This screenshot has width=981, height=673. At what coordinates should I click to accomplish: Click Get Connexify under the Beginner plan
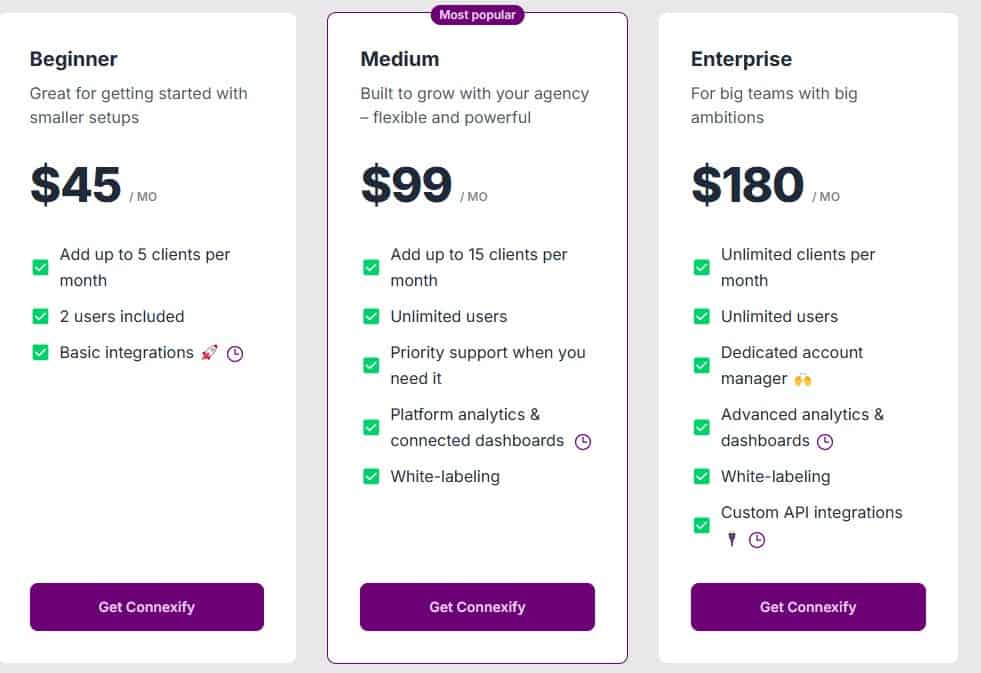[146, 607]
